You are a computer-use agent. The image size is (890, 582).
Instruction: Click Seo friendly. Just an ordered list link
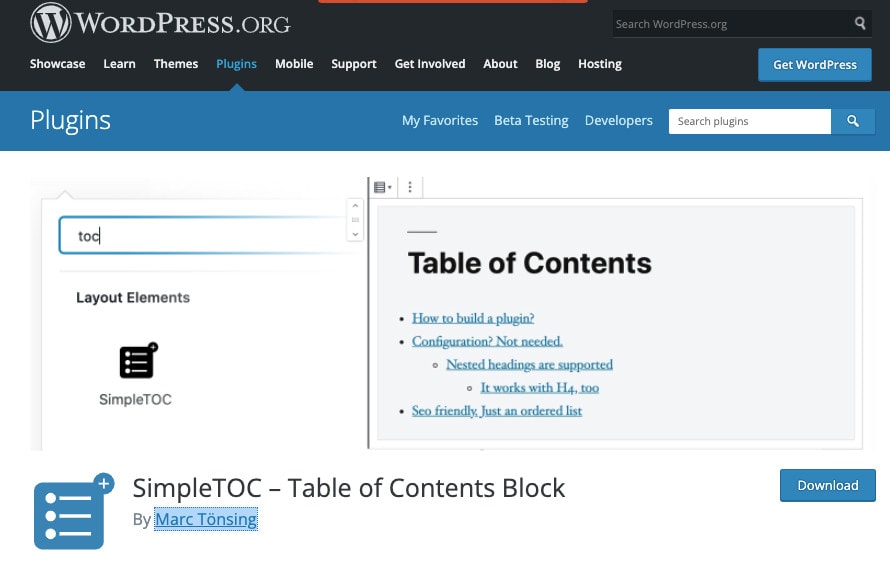pos(497,411)
